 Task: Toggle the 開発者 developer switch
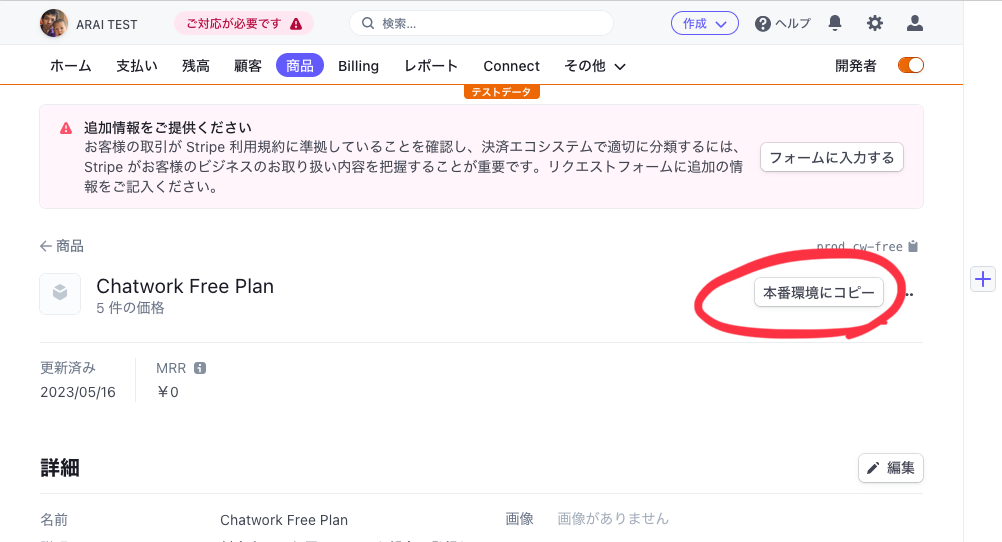[911, 65]
